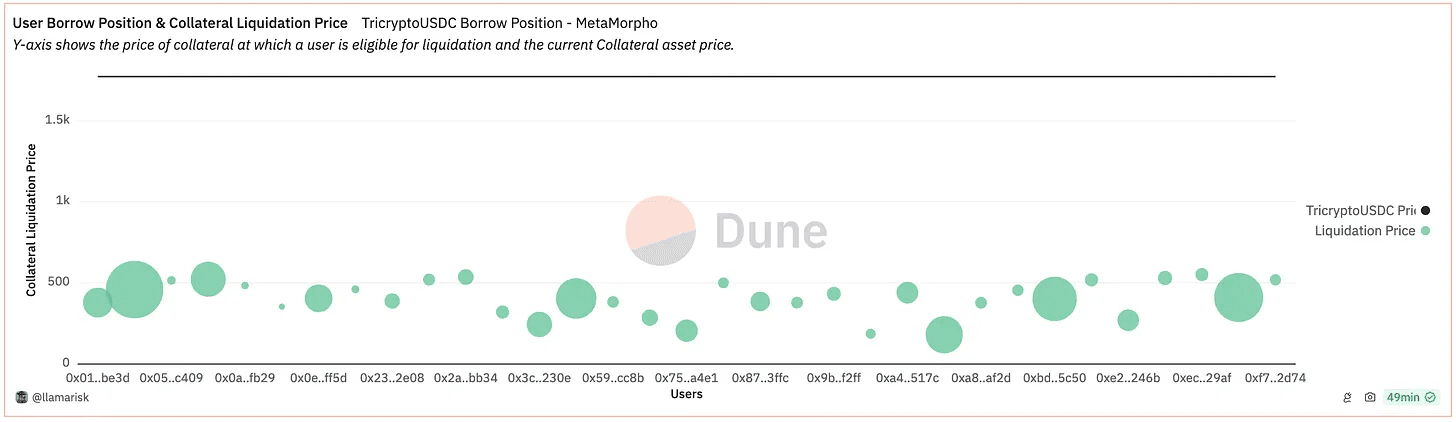Select the bubble for user 0xbd..5c50
The image size is (1456, 422).
1054,298
